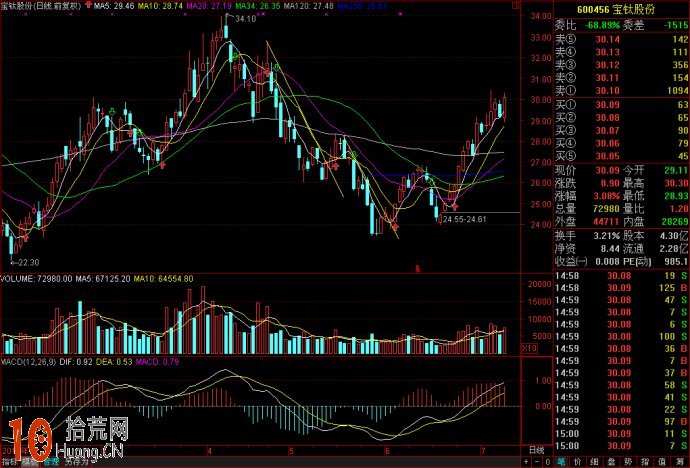Switch to the 势 trend tab
The width and height of the screenshot is (690, 468).
point(628,462)
